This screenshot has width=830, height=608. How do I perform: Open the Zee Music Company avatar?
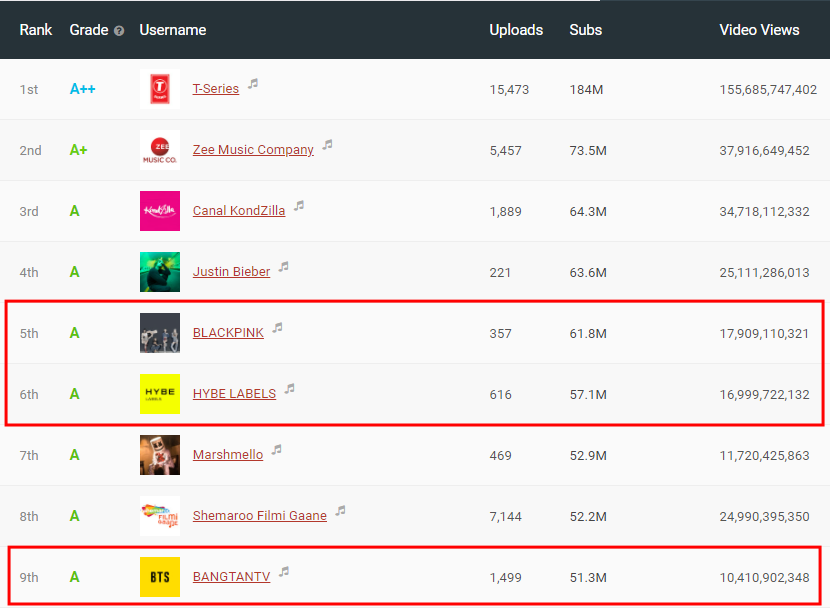pyautogui.click(x=160, y=150)
